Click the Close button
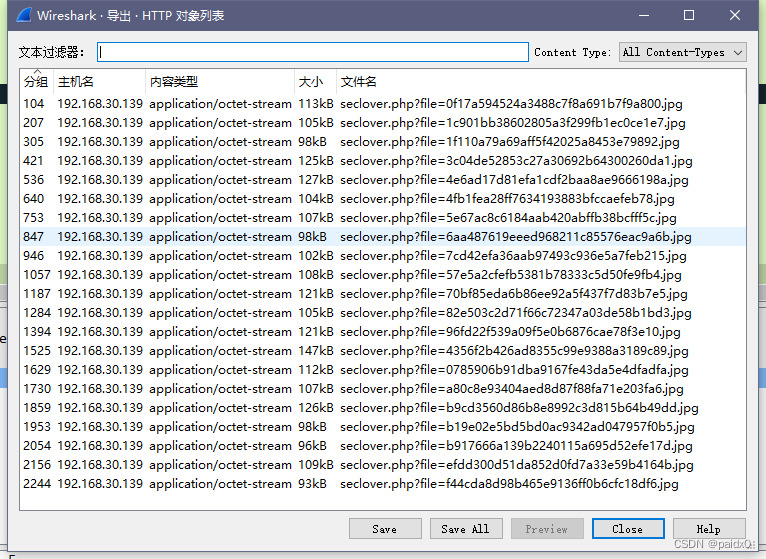The width and height of the screenshot is (766, 559). 628,529
